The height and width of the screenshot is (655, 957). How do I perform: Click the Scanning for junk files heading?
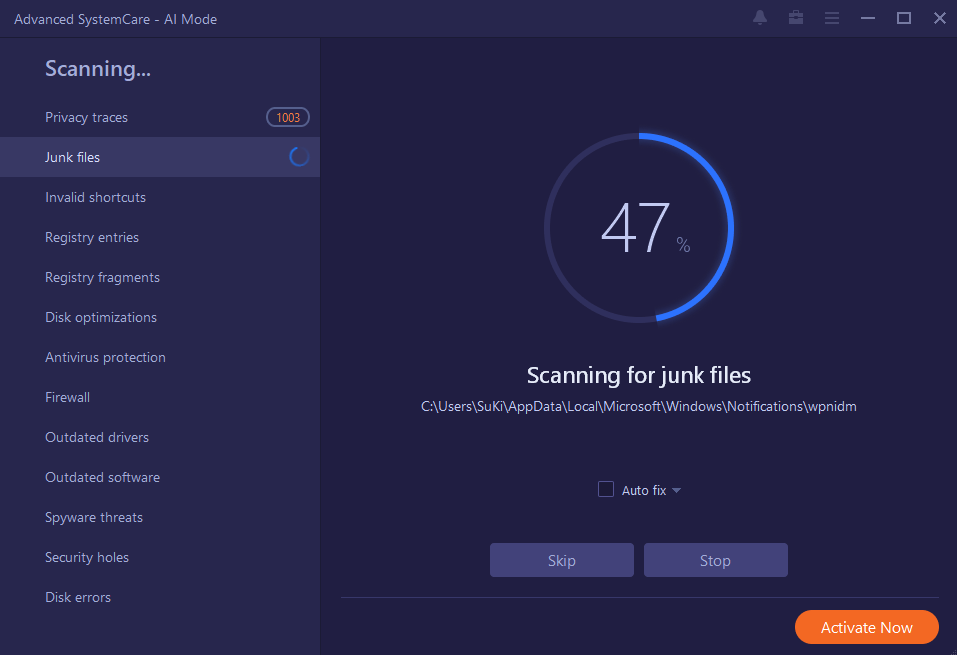pos(638,375)
